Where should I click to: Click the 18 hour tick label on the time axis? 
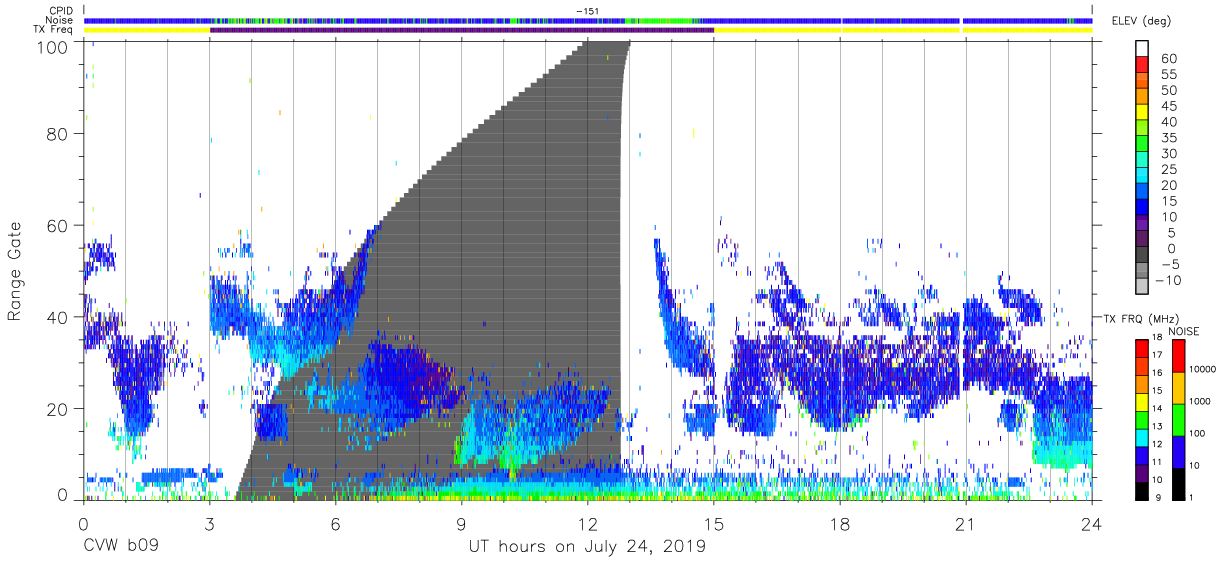pos(840,522)
